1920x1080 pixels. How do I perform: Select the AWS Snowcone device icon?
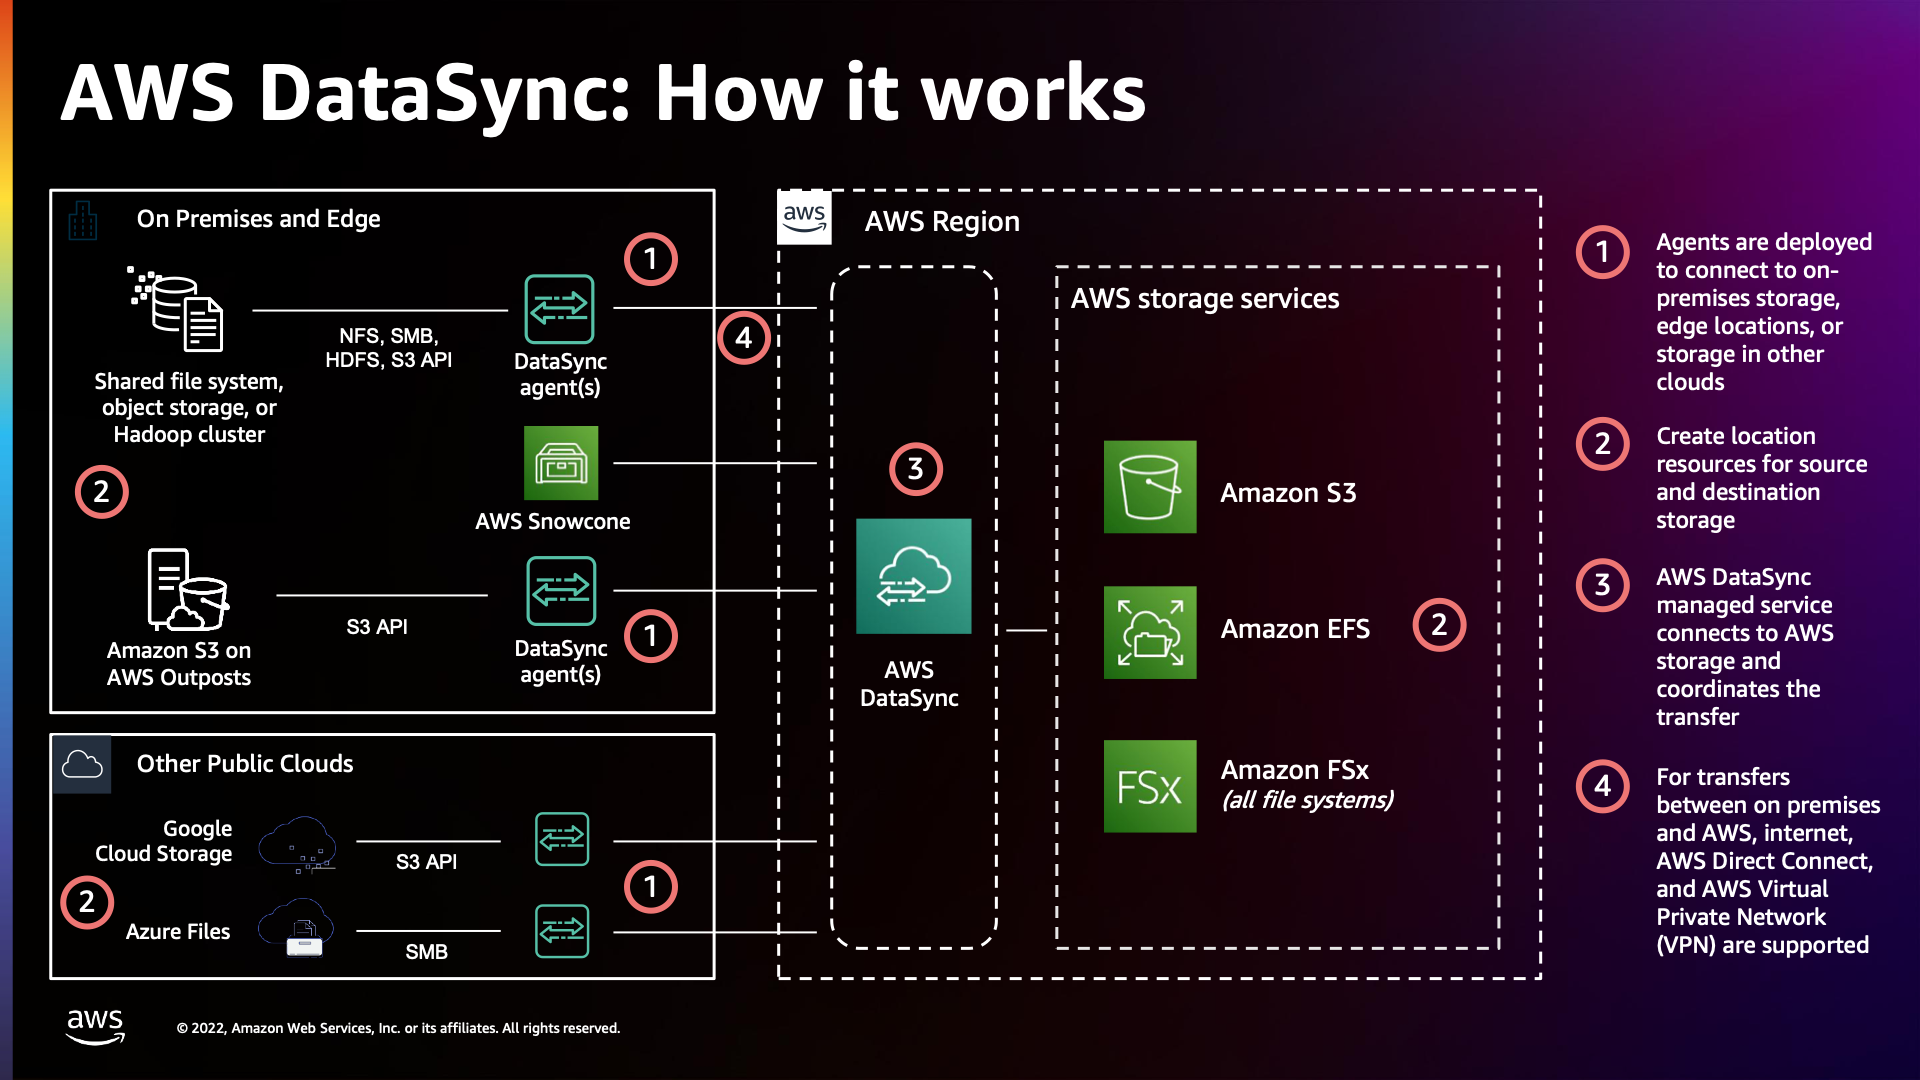561,463
